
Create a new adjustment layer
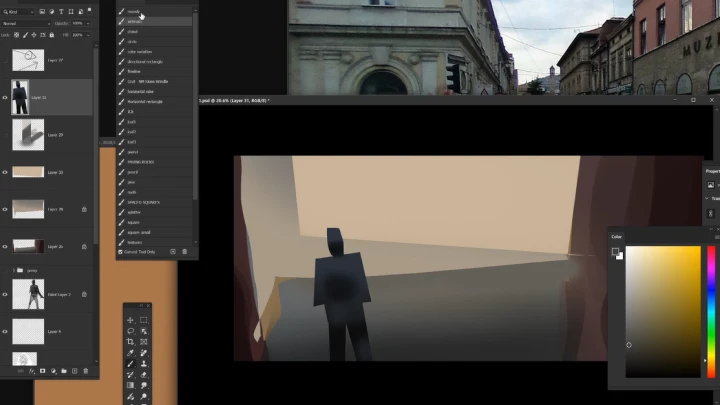53,371
